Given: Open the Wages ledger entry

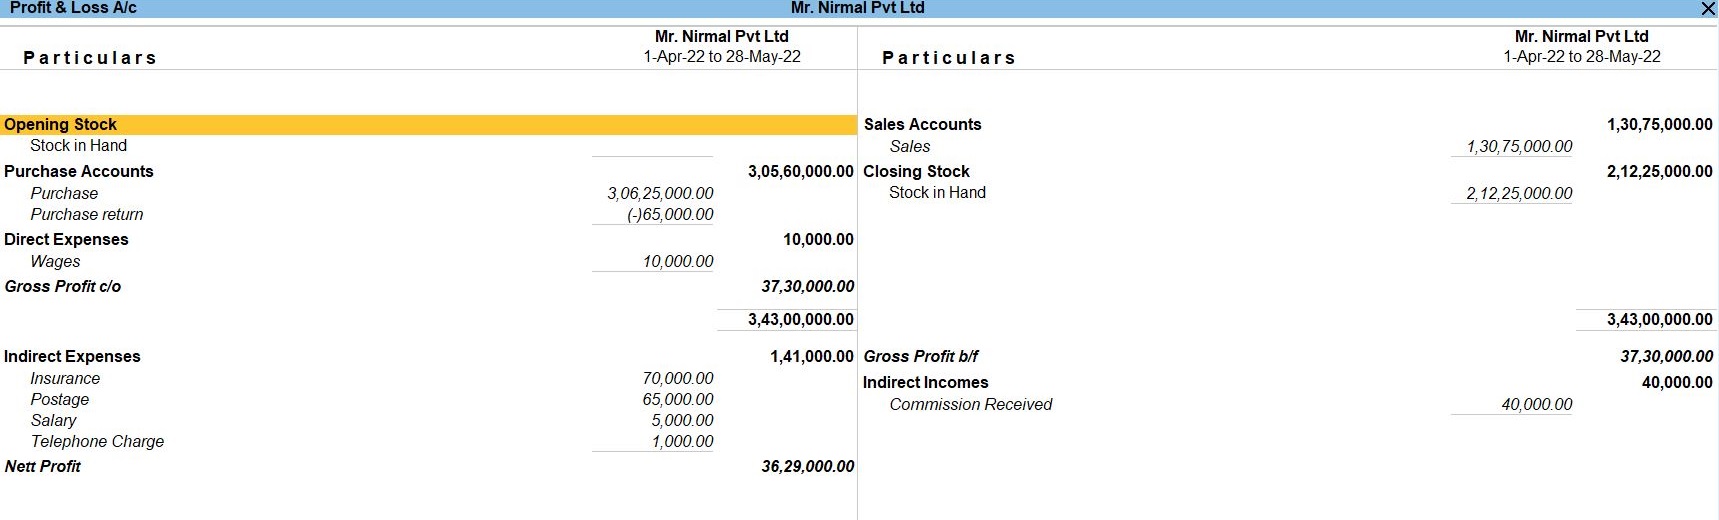Looking at the screenshot, I should 55,262.
